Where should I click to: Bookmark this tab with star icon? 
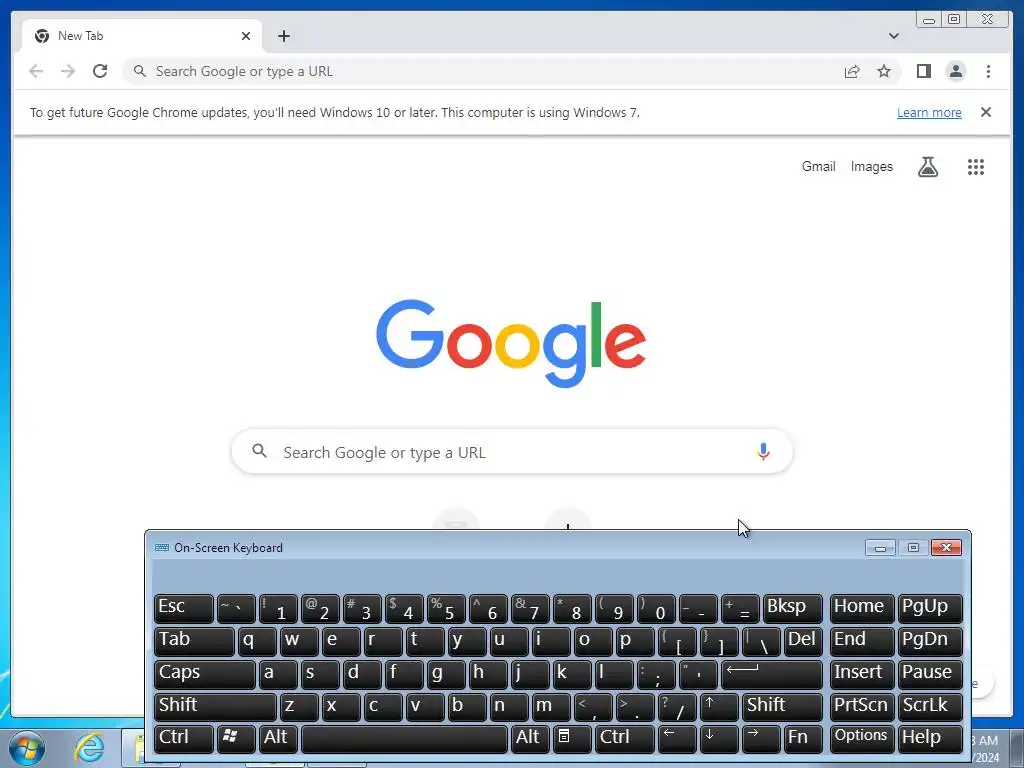[884, 71]
